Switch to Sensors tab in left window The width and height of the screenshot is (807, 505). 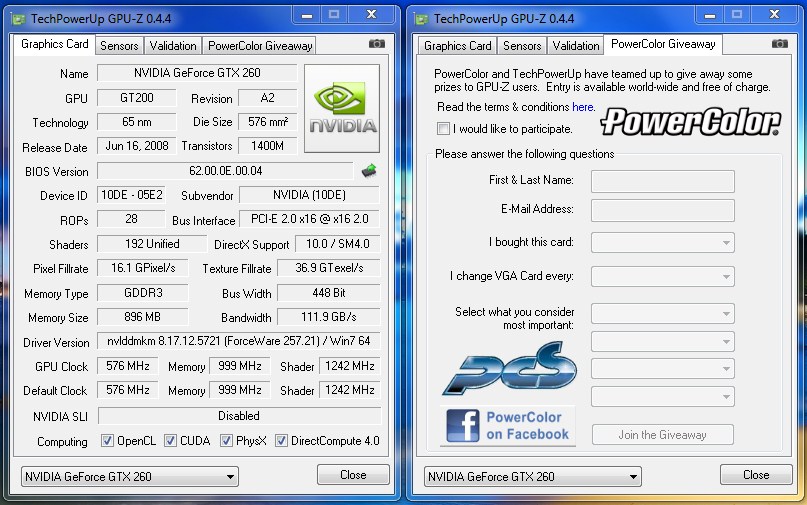pyautogui.click(x=119, y=46)
